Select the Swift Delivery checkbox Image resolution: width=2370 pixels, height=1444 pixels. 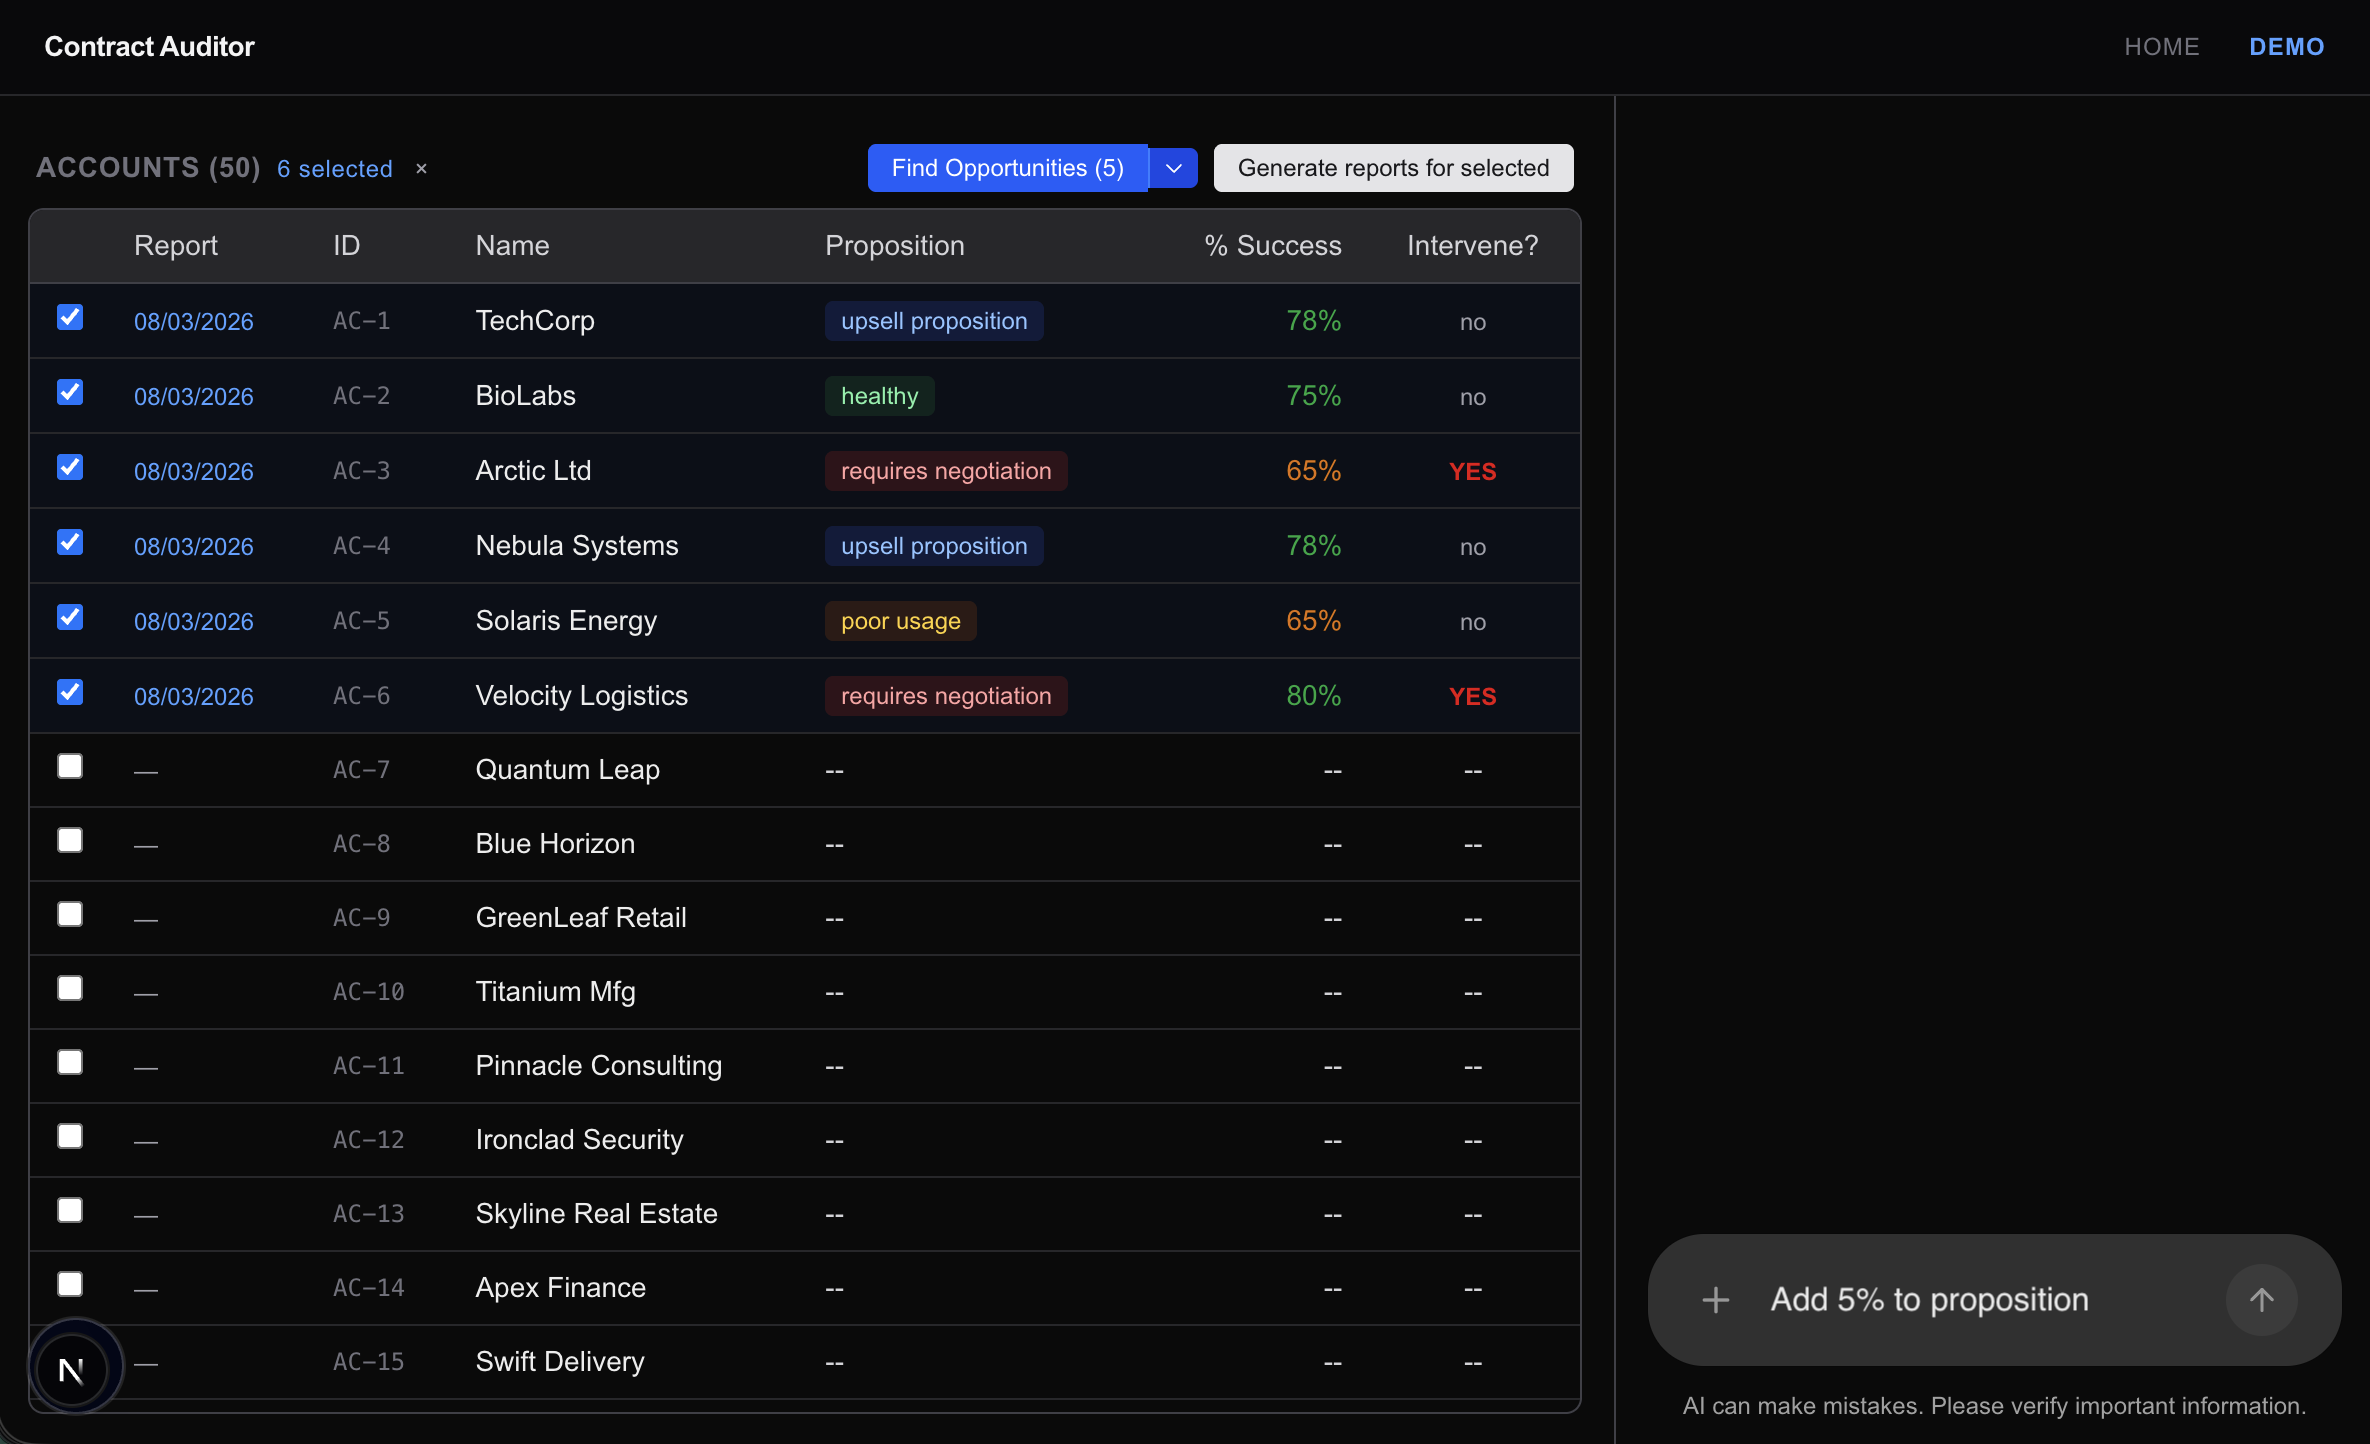pyautogui.click(x=70, y=1358)
